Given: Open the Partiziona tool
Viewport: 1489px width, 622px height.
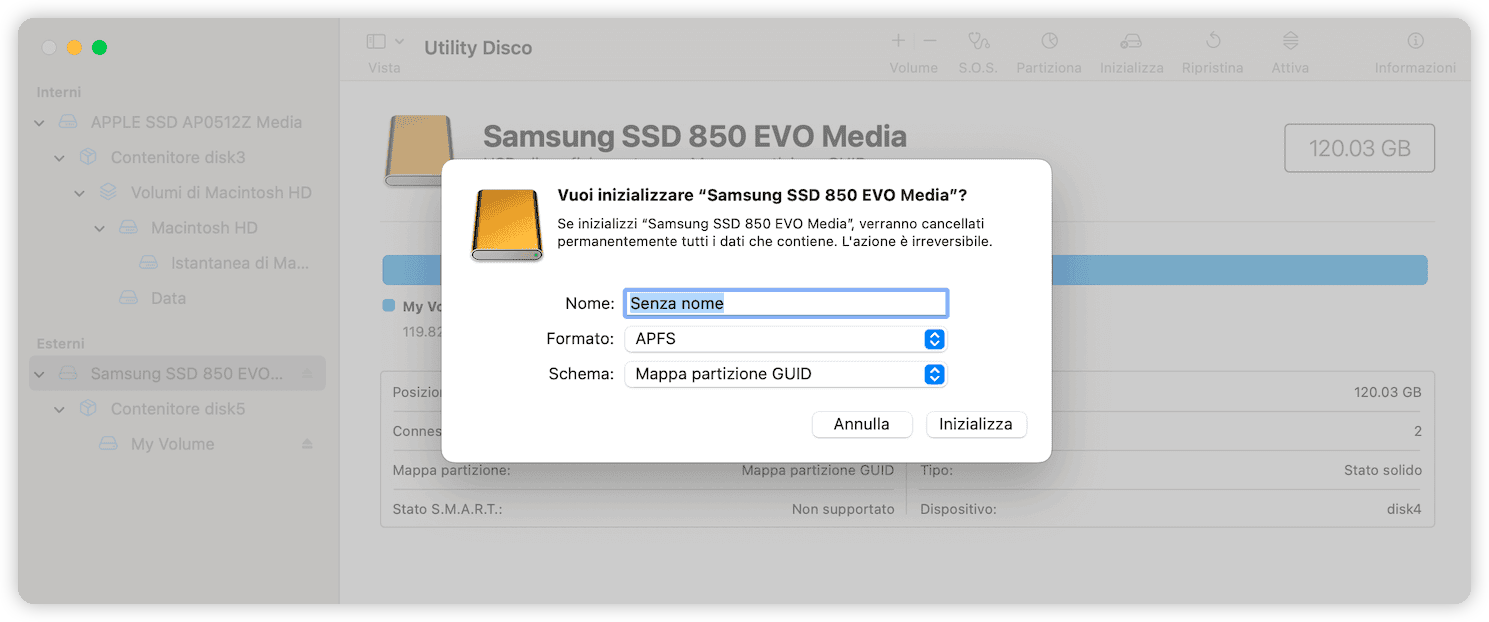Looking at the screenshot, I should (x=1049, y=41).
